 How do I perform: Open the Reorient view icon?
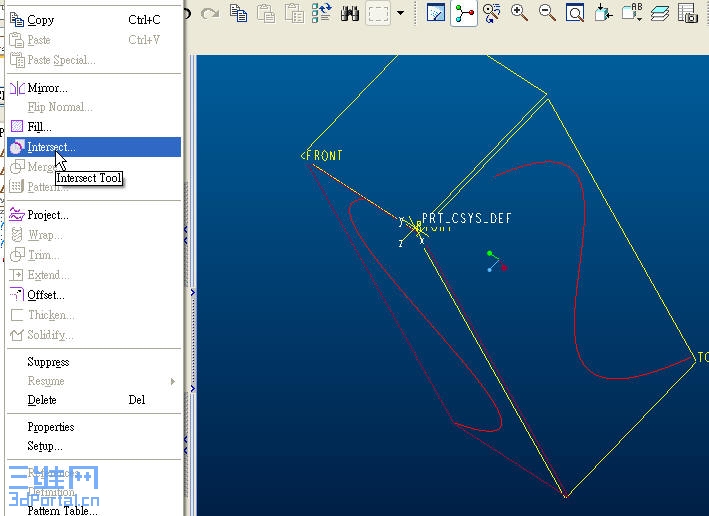tap(603, 13)
